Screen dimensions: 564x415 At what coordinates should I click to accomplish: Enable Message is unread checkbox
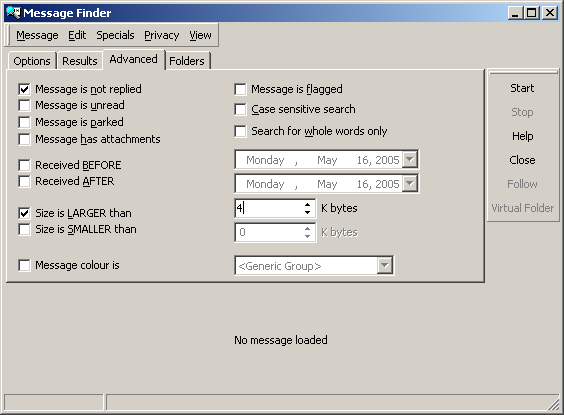coord(24,105)
